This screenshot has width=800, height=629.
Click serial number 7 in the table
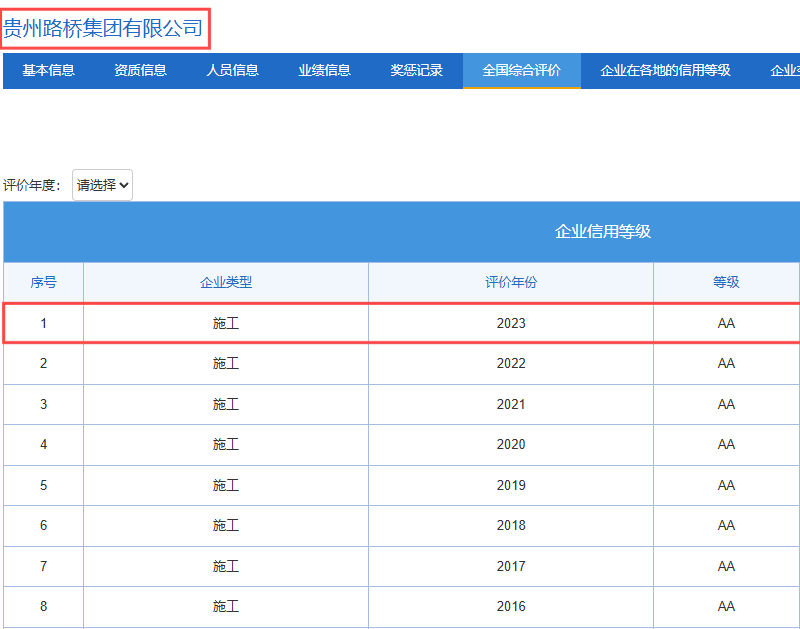coord(43,566)
